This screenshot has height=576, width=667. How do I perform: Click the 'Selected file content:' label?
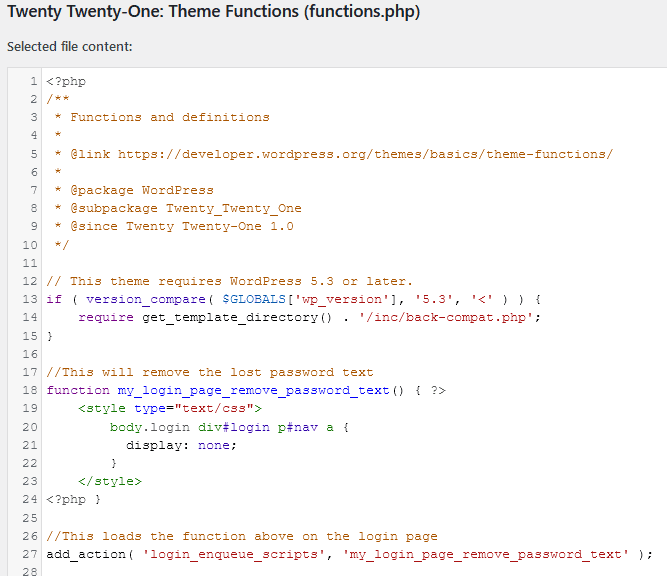tap(69, 47)
